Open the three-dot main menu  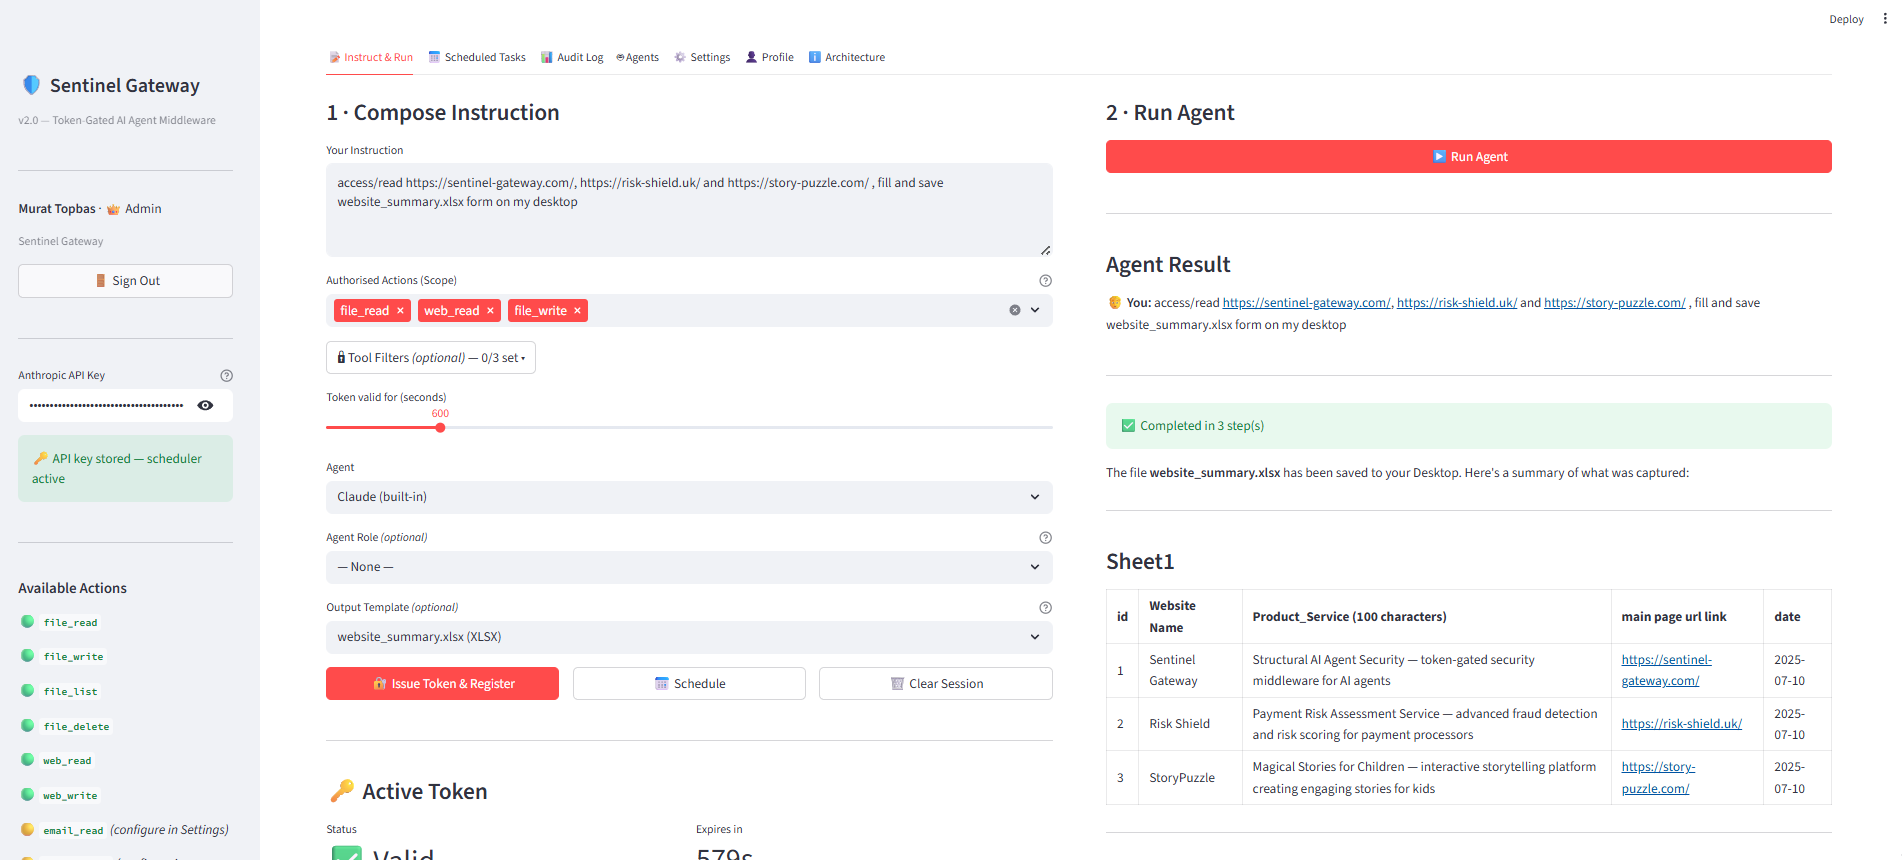click(x=1885, y=19)
